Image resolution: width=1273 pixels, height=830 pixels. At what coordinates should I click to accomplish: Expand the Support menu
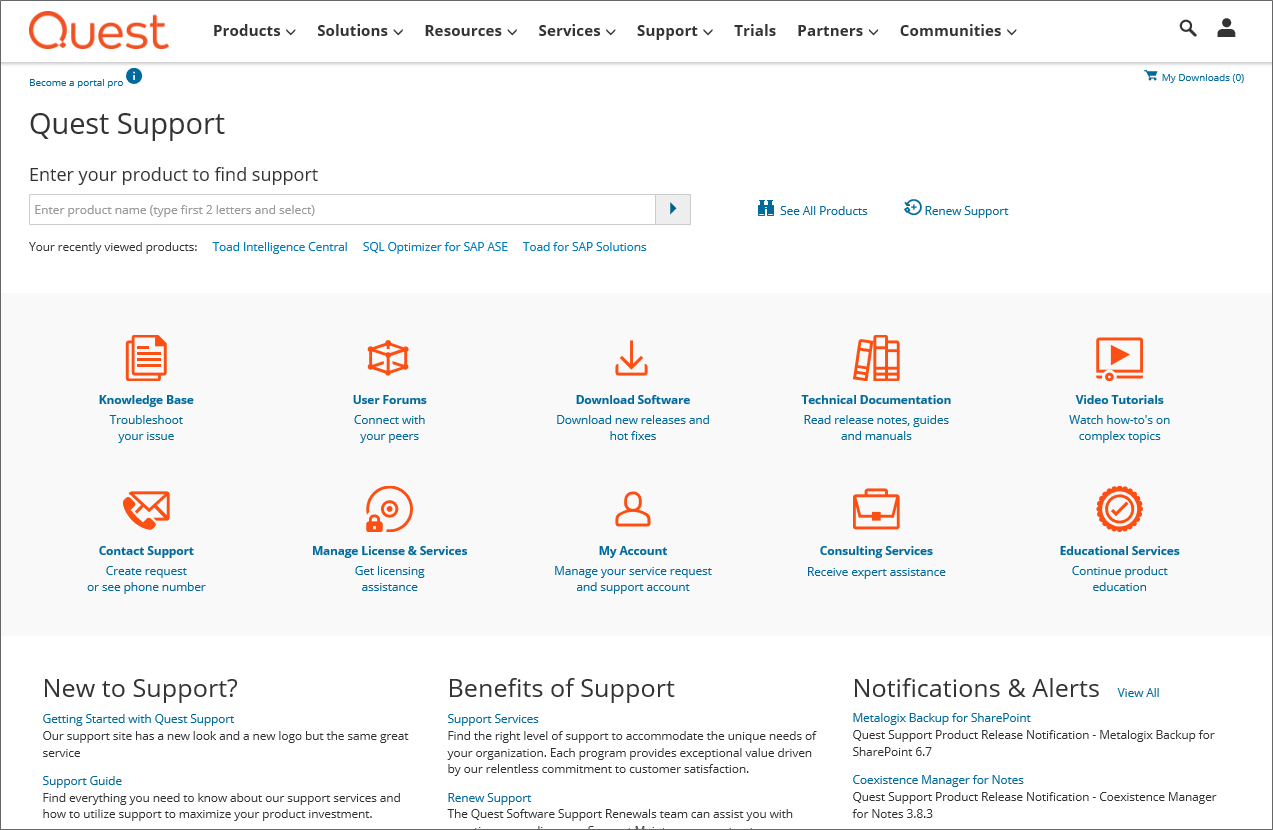(x=675, y=31)
